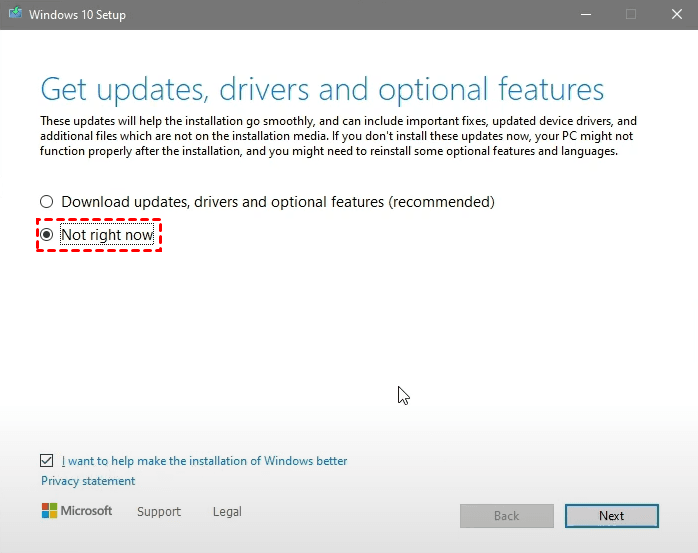Viewport: 698px width, 553px height.
Task: Click the 'I want to help make the installation' link text
Action: pyautogui.click(x=204, y=461)
